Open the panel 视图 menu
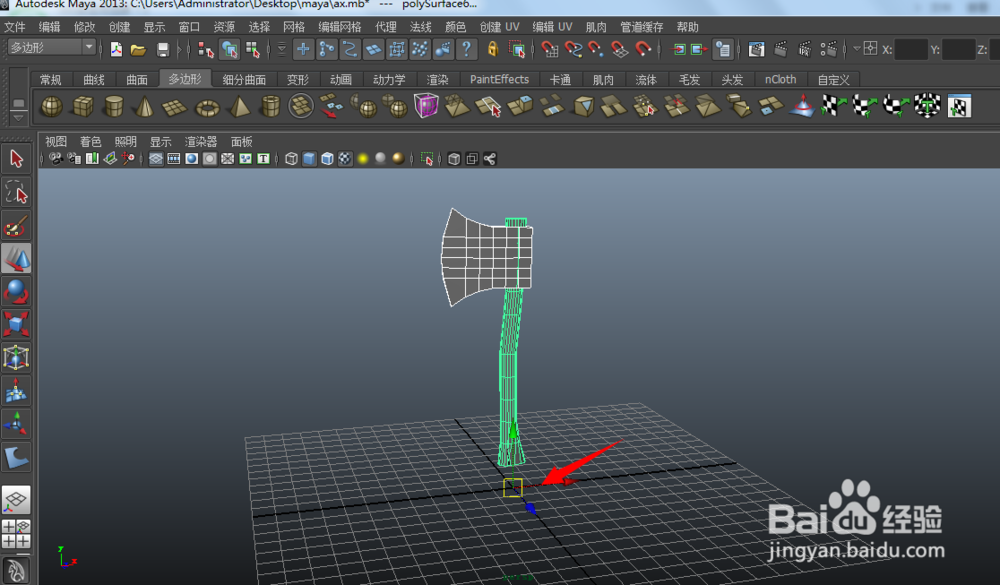The width and height of the screenshot is (1000, 585). (55, 142)
